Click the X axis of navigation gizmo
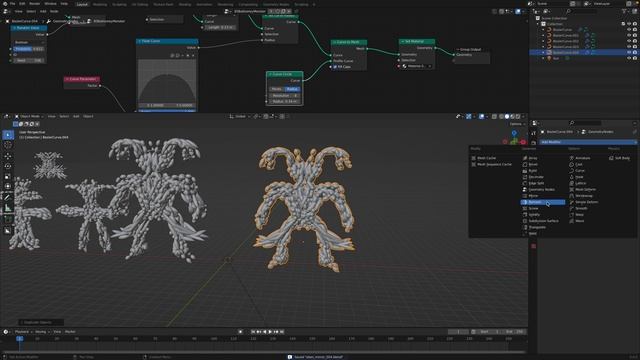640x360 pixels. tap(523, 142)
